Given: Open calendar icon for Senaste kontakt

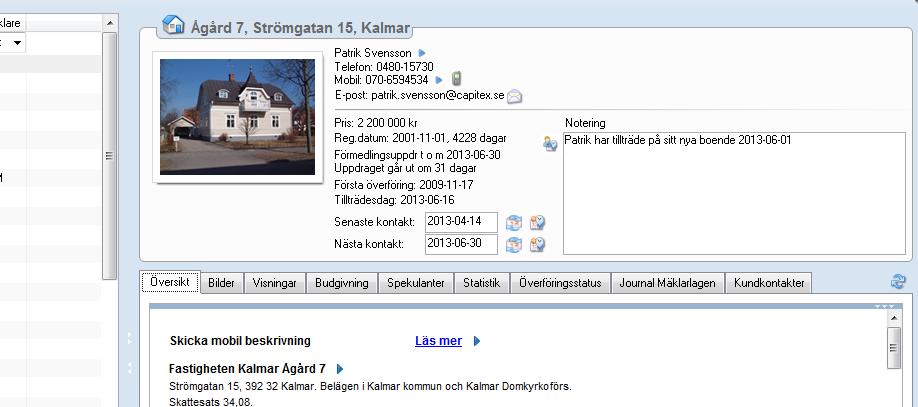Looking at the screenshot, I should [x=514, y=223].
